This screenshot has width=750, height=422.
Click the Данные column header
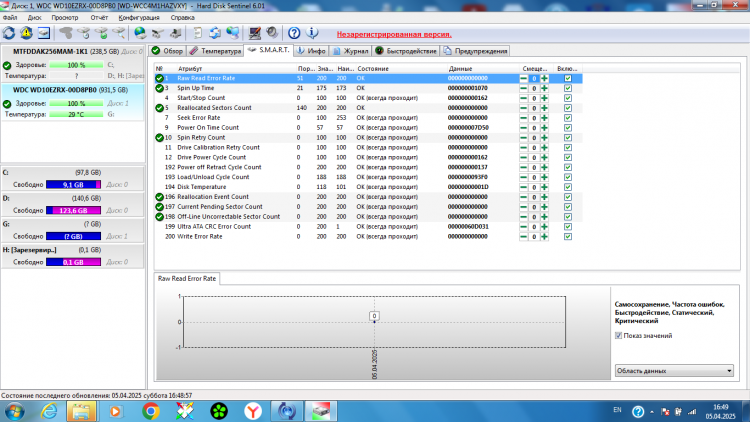pyautogui.click(x=483, y=69)
